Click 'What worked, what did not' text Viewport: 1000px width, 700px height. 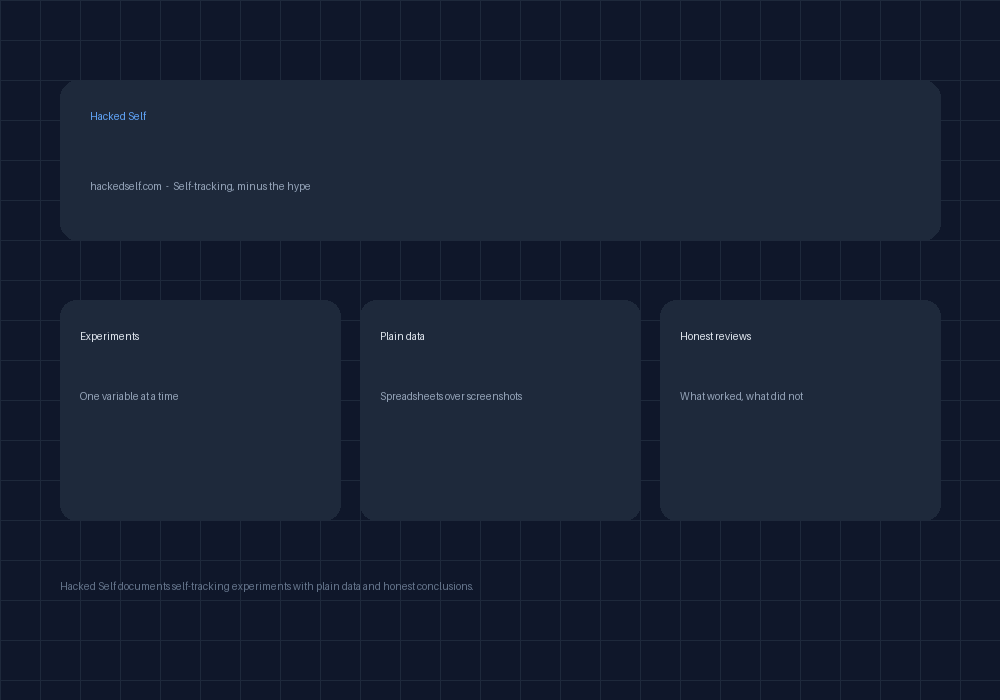741,396
